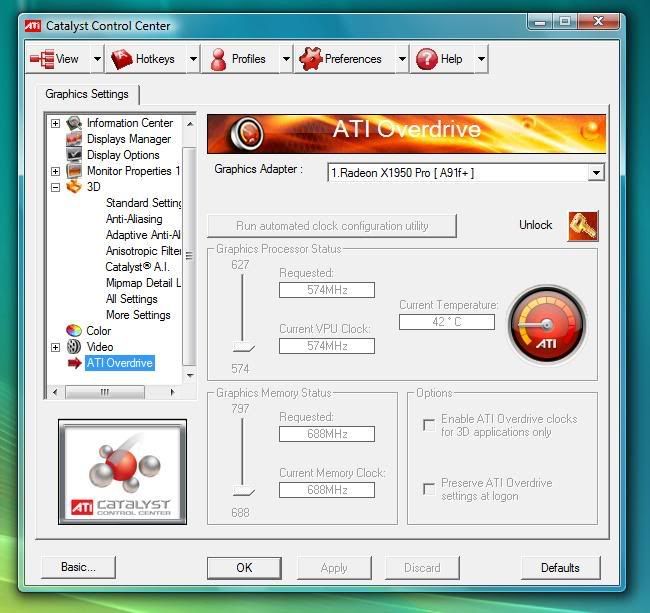The image size is (650, 613).
Task: Select the Graphics Settings tab
Action: point(87,94)
